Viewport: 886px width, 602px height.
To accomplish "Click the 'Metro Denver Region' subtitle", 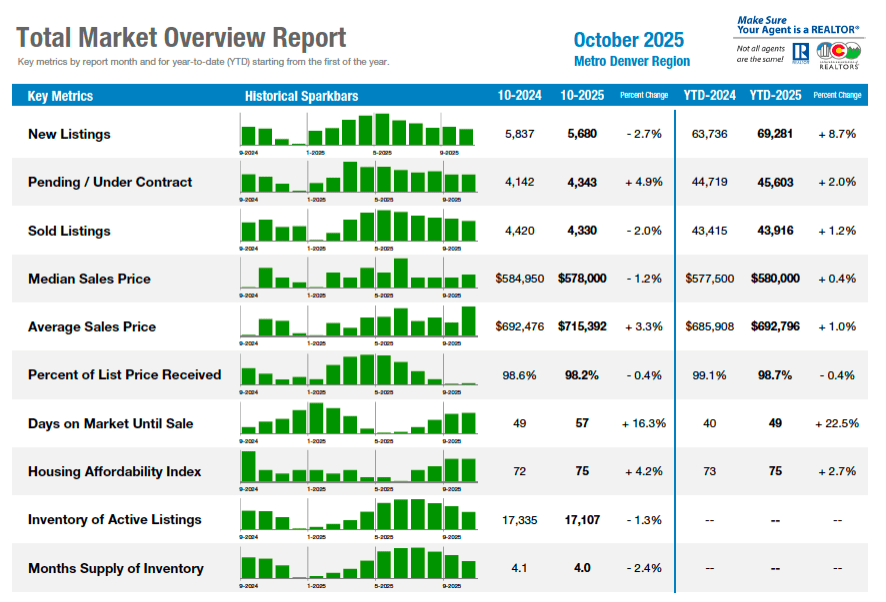I will pyautogui.click(x=632, y=61).
